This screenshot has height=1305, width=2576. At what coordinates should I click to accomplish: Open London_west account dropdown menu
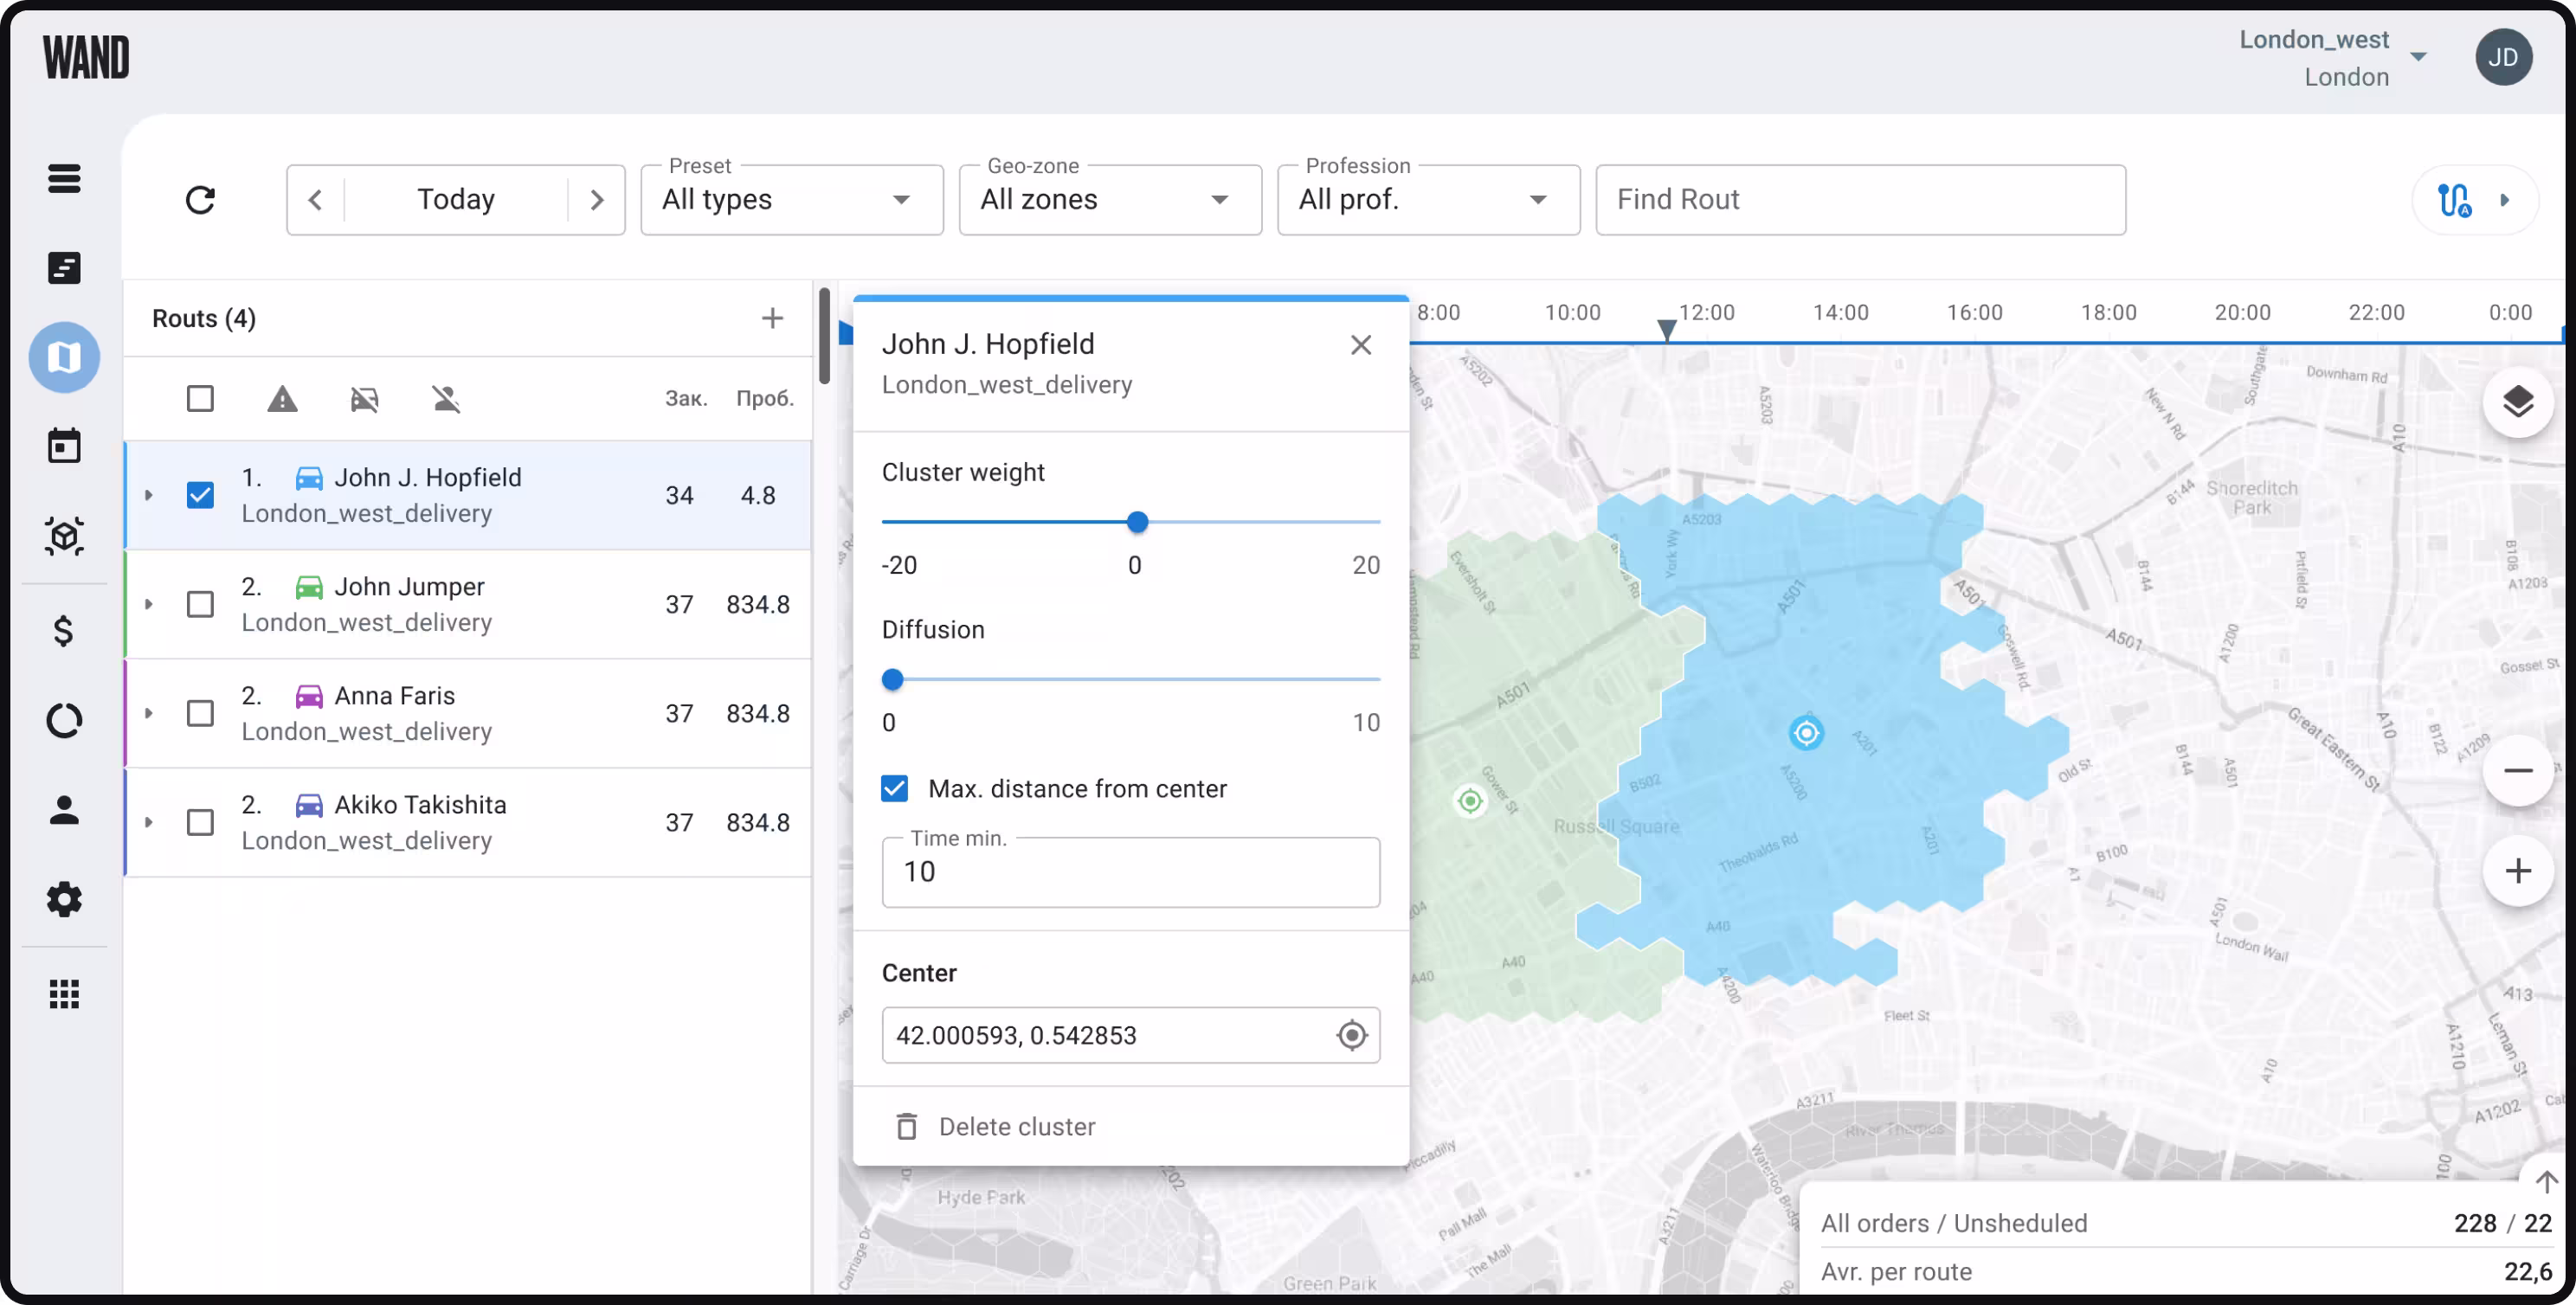pyautogui.click(x=2417, y=57)
